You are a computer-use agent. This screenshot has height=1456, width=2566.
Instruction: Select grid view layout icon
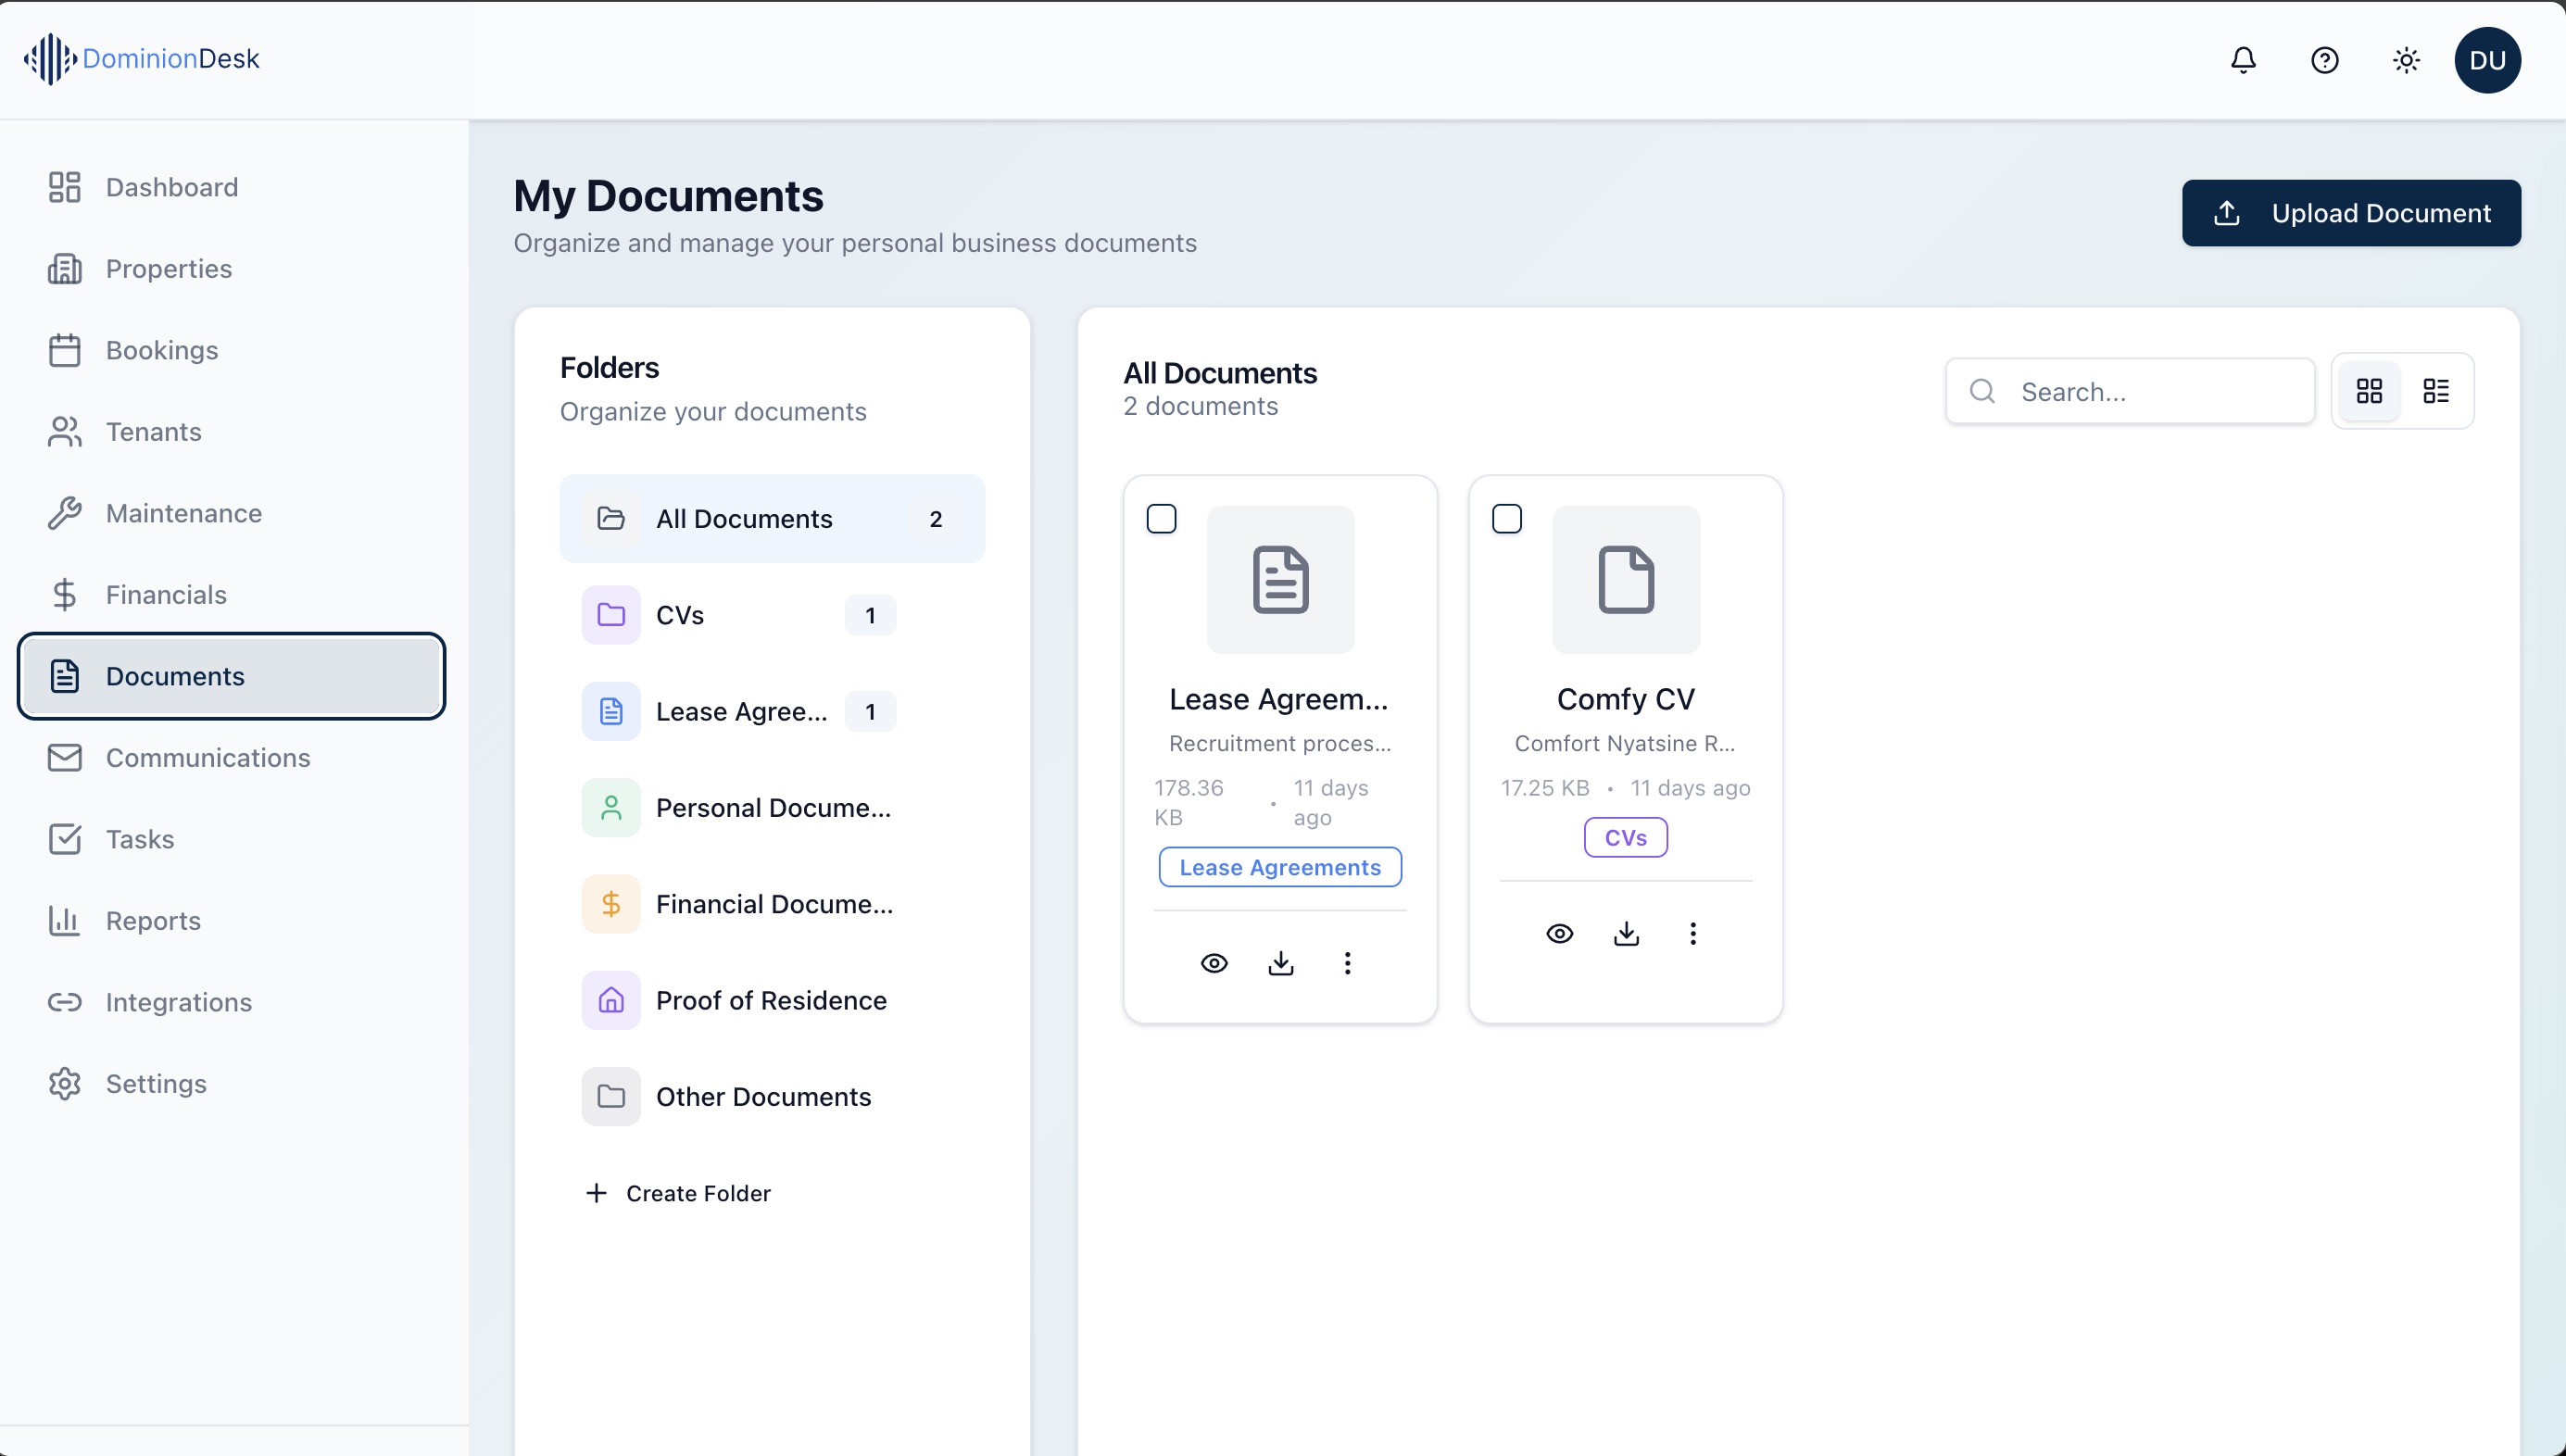tap(2370, 391)
